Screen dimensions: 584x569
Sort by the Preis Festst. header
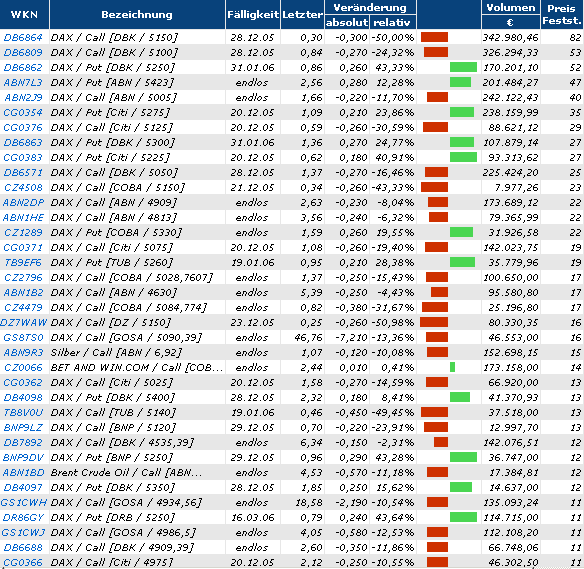[562, 15]
